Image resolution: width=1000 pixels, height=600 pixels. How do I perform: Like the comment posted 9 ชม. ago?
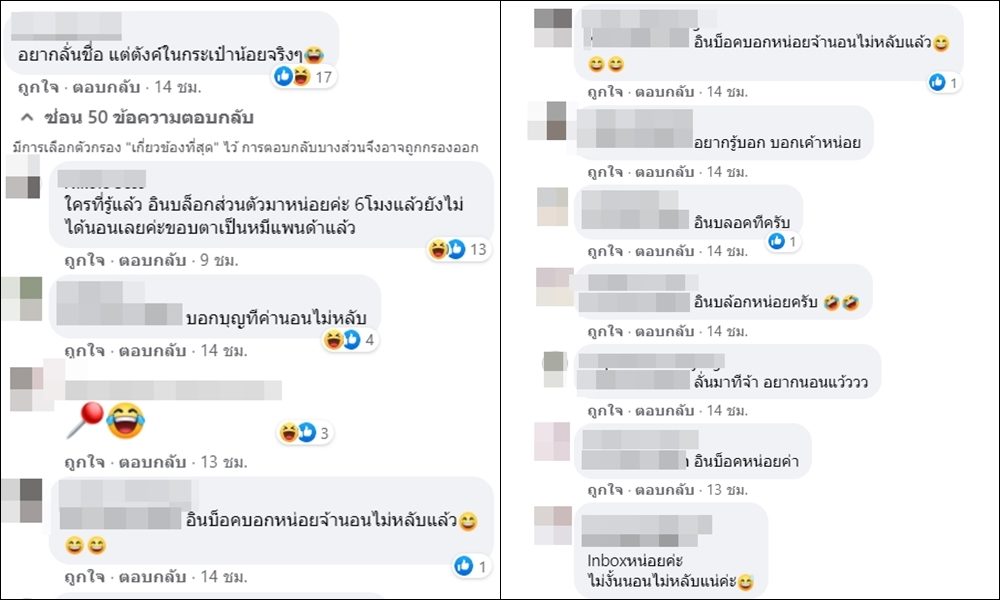(x=84, y=261)
